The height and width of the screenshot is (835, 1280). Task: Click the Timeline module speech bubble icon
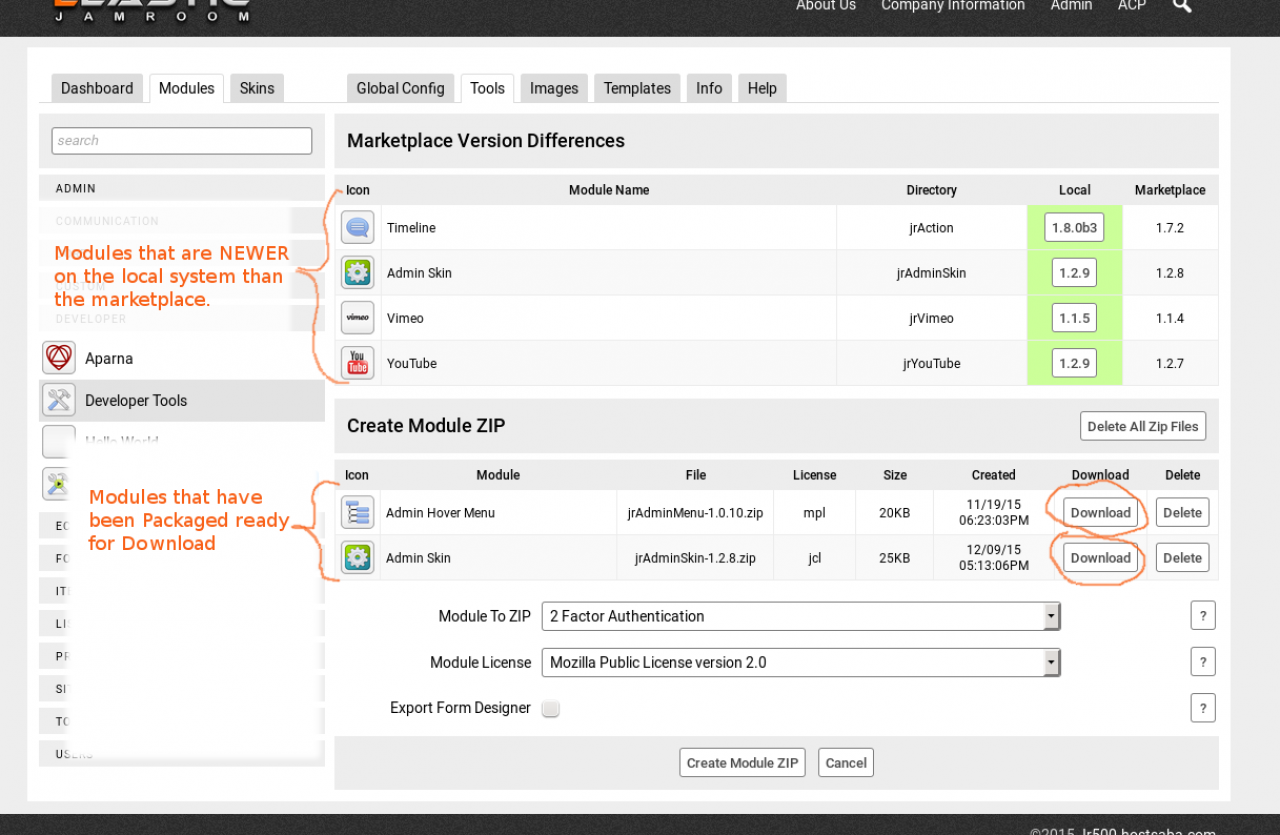357,228
